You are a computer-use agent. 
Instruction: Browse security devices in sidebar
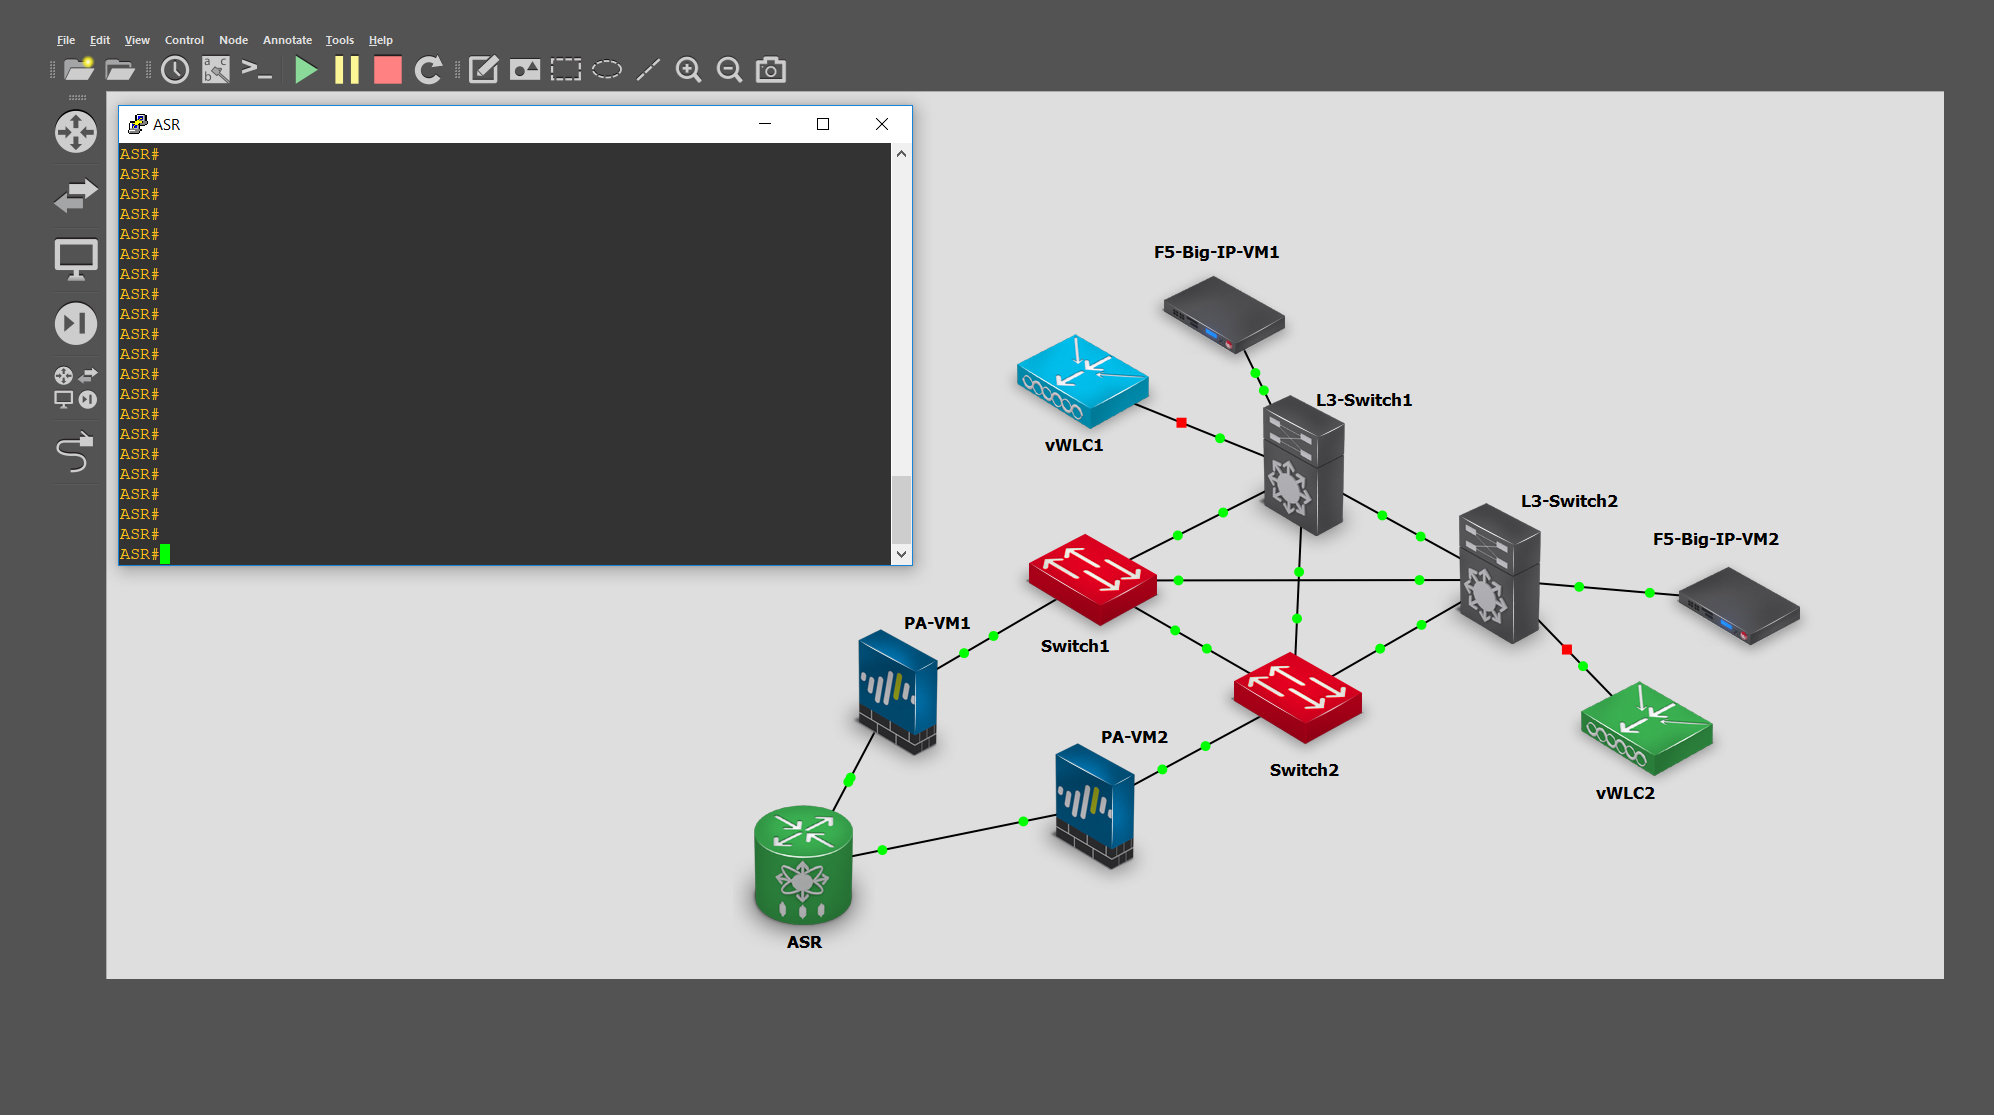tap(76, 323)
